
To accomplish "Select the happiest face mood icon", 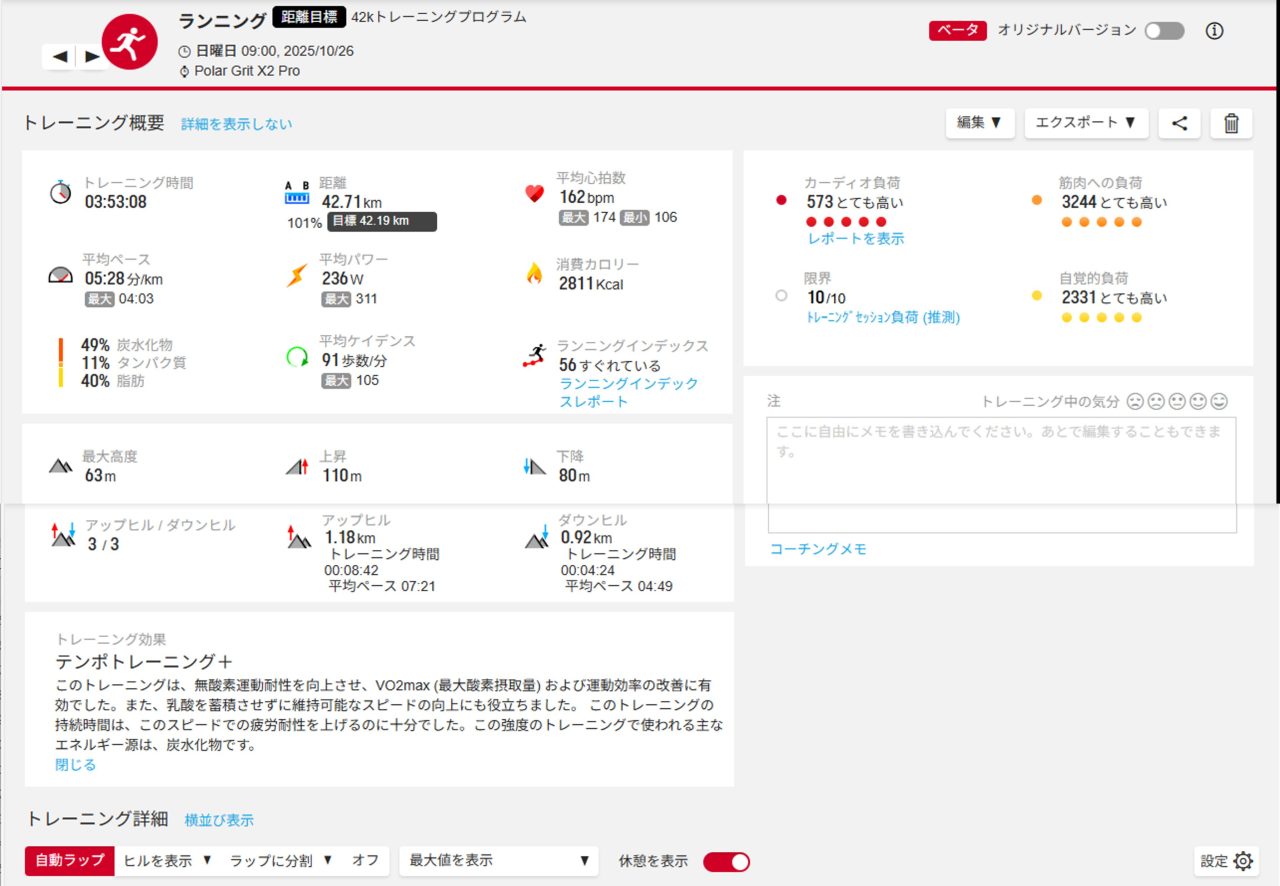I will (x=1218, y=401).
